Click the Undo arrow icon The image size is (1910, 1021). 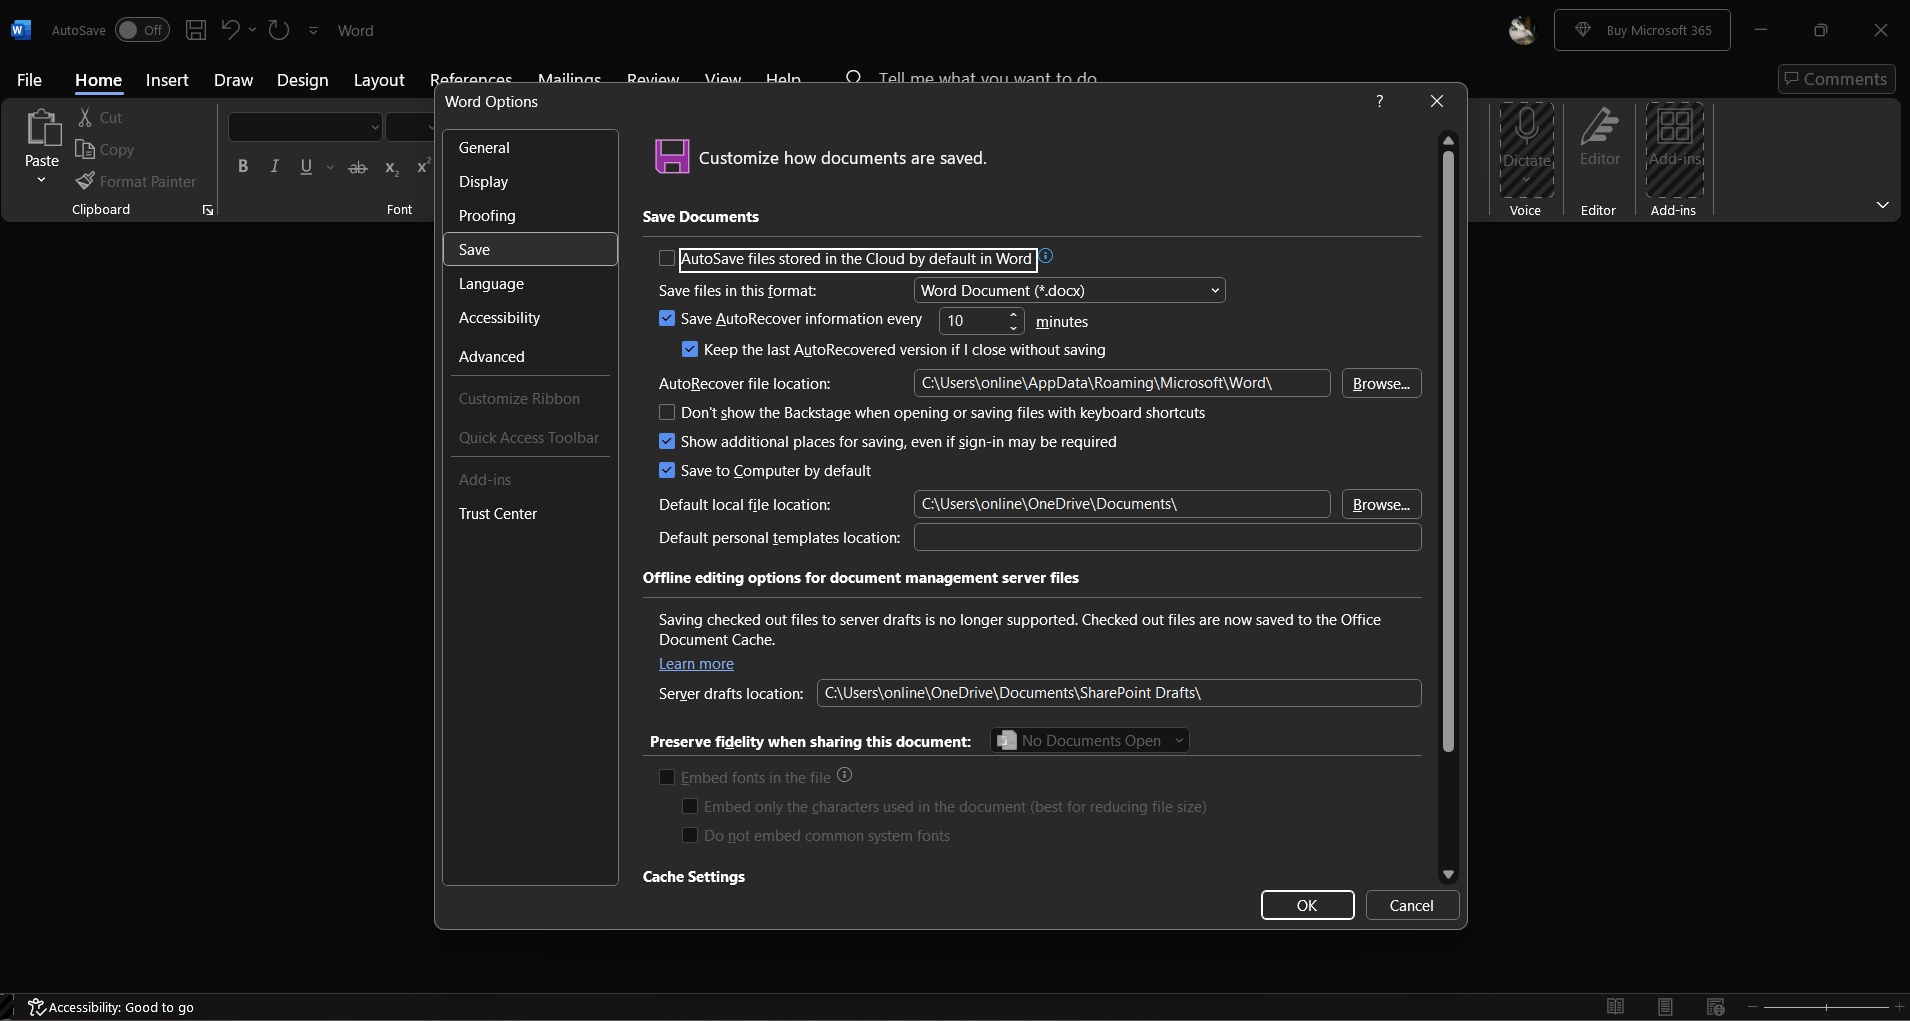pyautogui.click(x=230, y=30)
